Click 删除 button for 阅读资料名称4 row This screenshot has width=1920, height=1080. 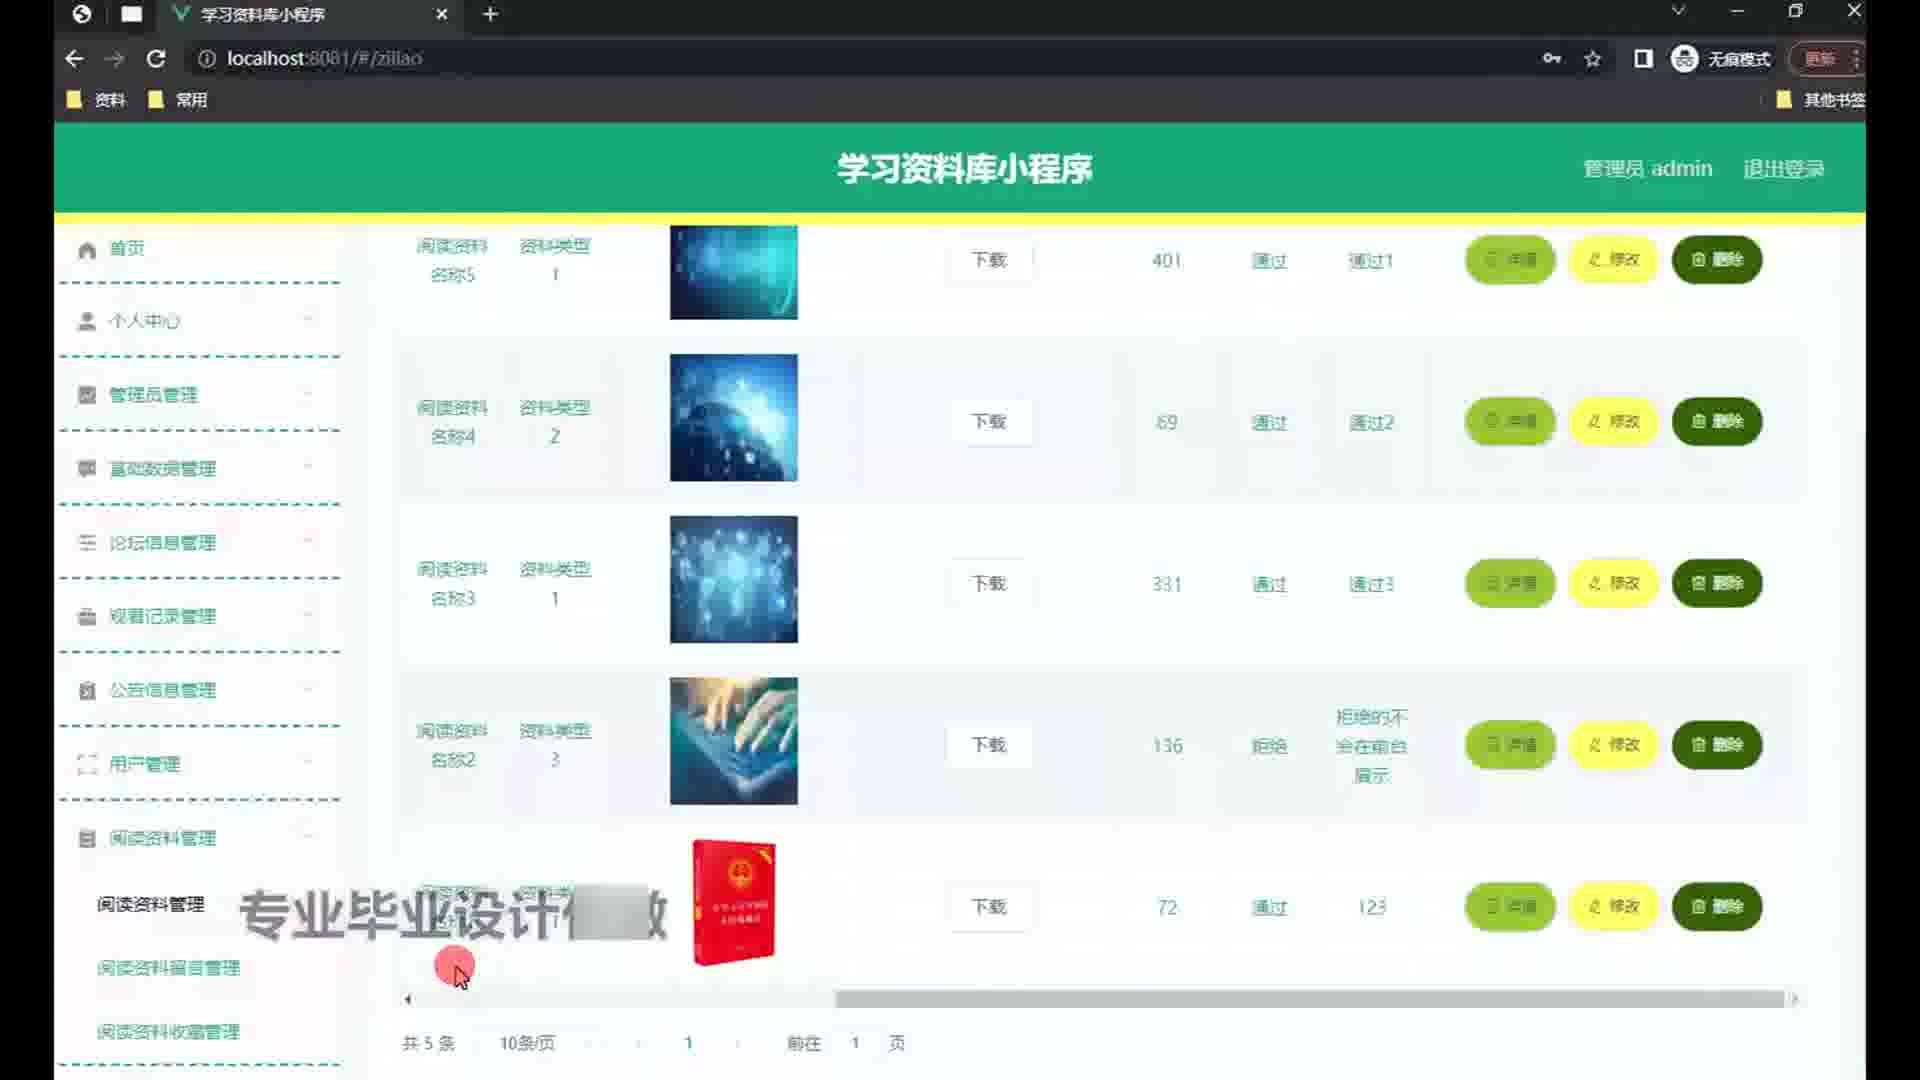tap(1716, 422)
